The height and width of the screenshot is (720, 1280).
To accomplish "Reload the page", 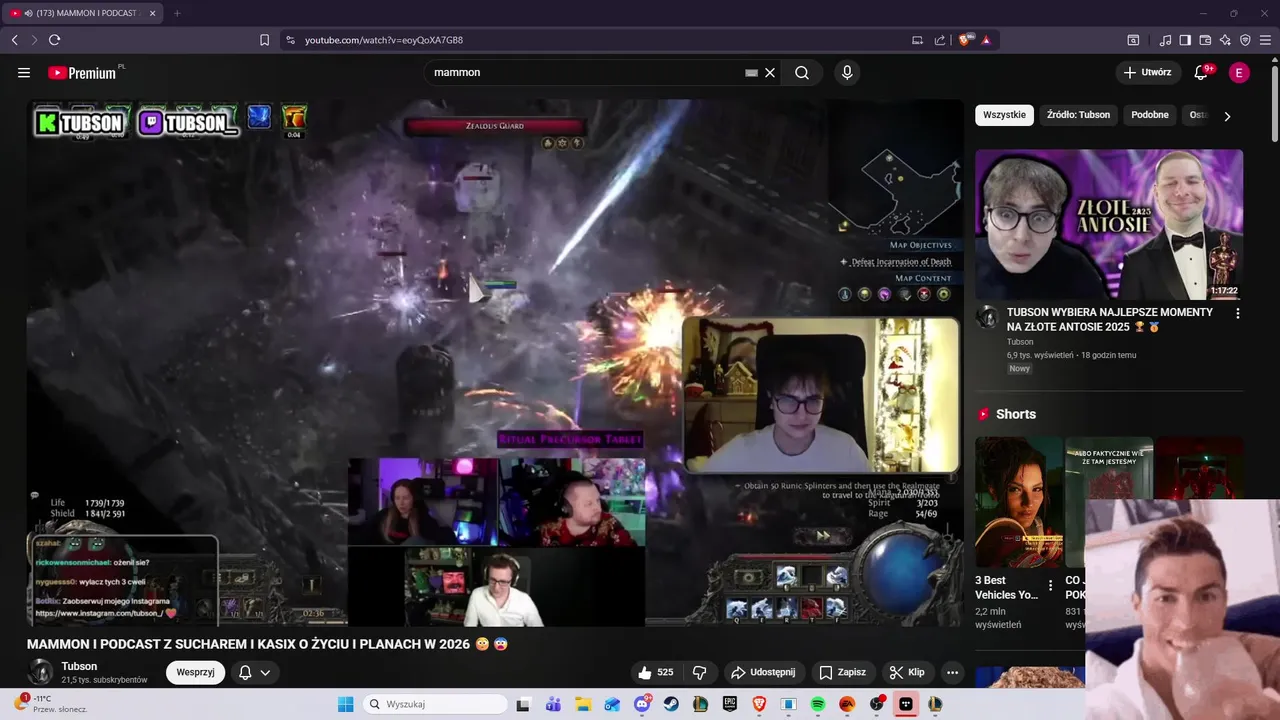I will click(x=54, y=40).
